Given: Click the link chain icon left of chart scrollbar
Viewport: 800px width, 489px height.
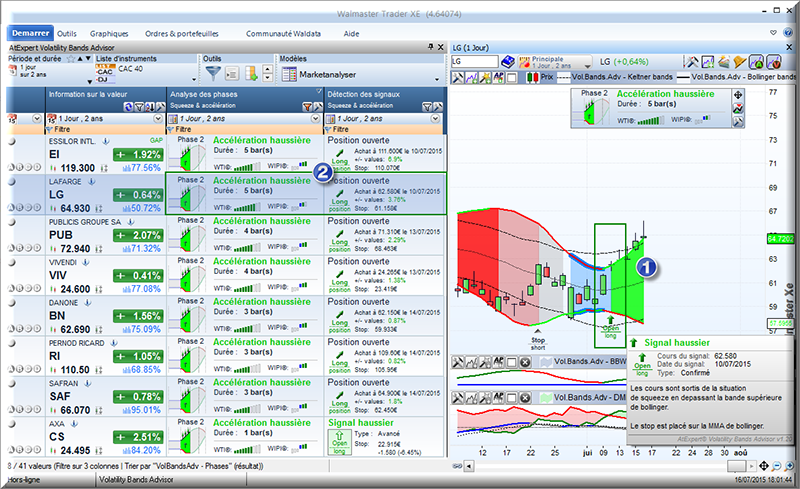Looking at the screenshot, I should [x=457, y=466].
